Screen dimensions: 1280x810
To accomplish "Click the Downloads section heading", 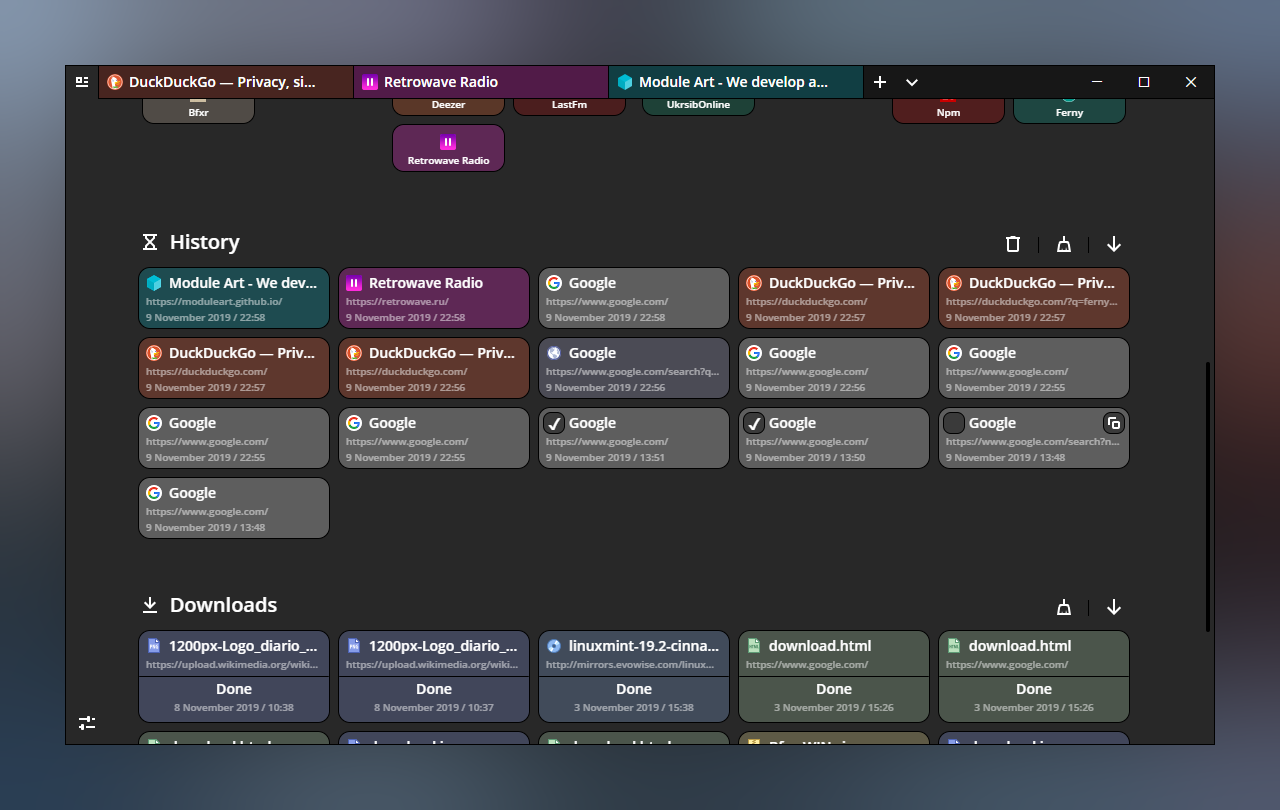I will 224,605.
